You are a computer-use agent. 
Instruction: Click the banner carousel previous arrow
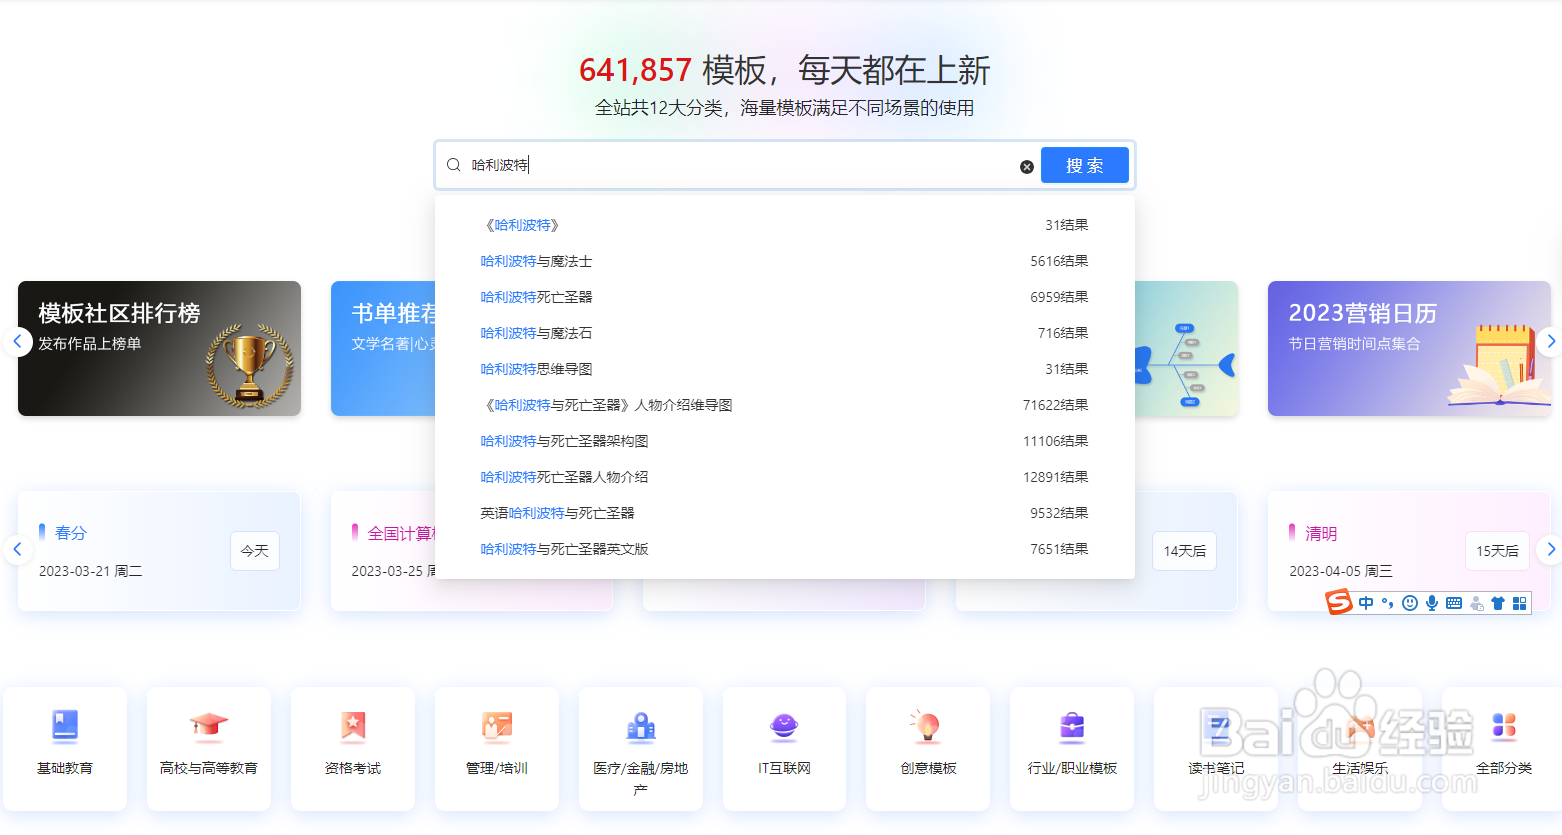(x=17, y=342)
